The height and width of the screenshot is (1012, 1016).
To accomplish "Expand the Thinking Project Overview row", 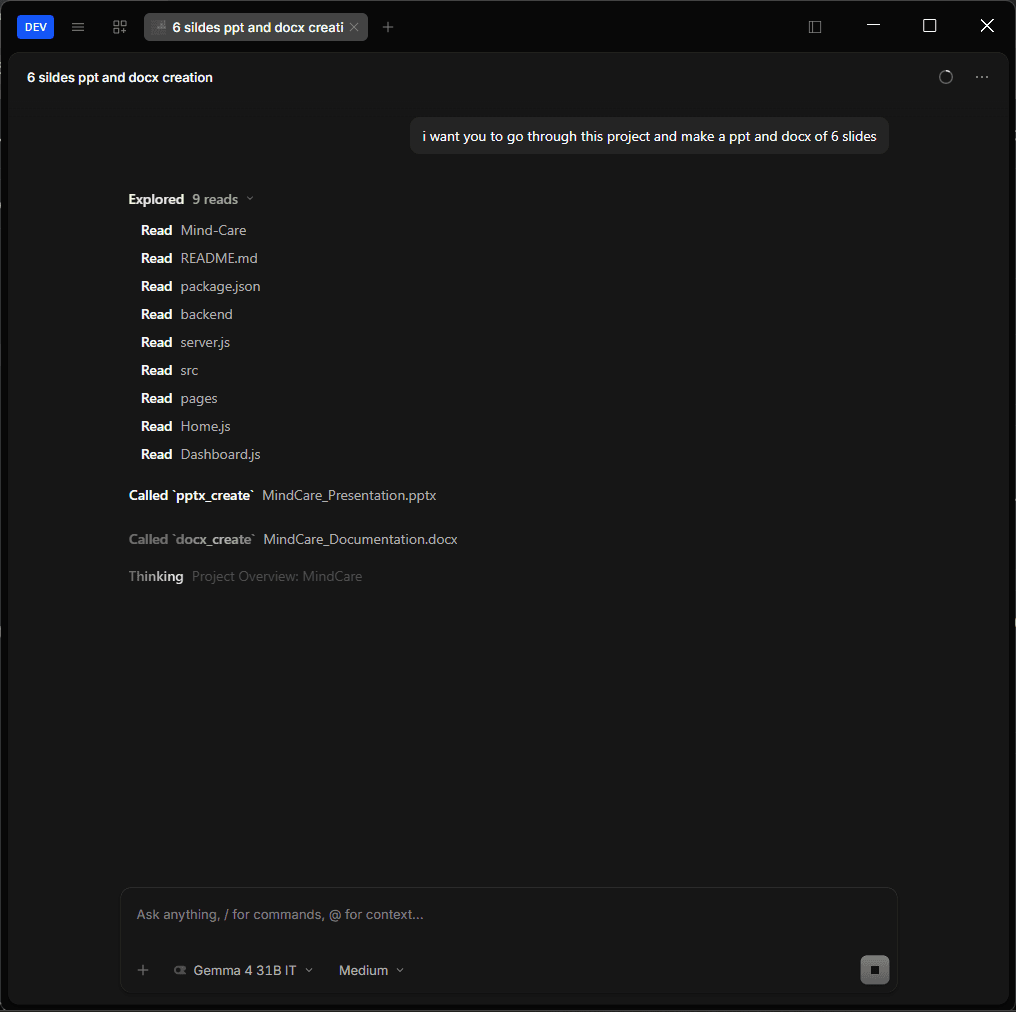I will click(x=245, y=577).
